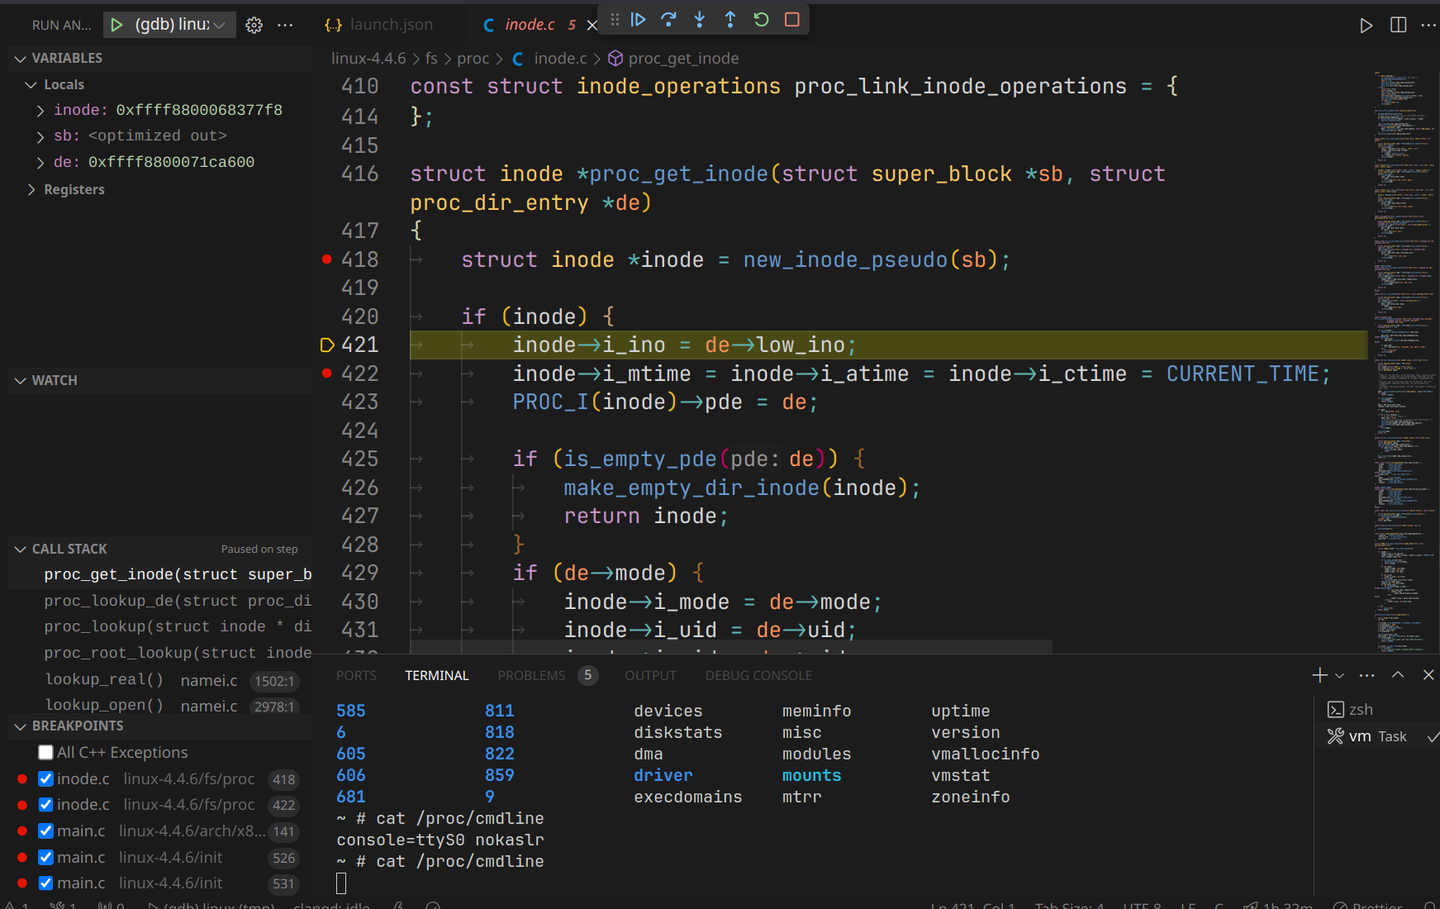The height and width of the screenshot is (909, 1440).
Task: Stop the debugger with square icon
Action: pyautogui.click(x=792, y=20)
